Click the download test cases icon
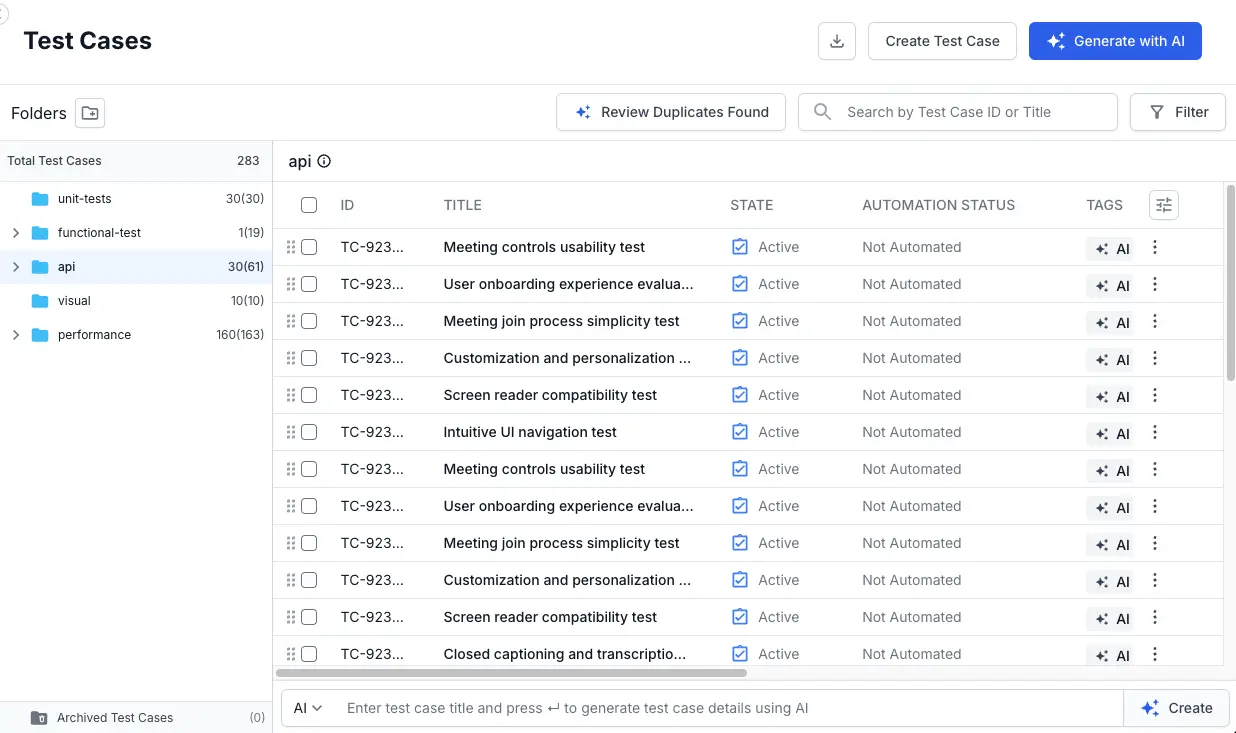1236x733 pixels. pyautogui.click(x=837, y=41)
